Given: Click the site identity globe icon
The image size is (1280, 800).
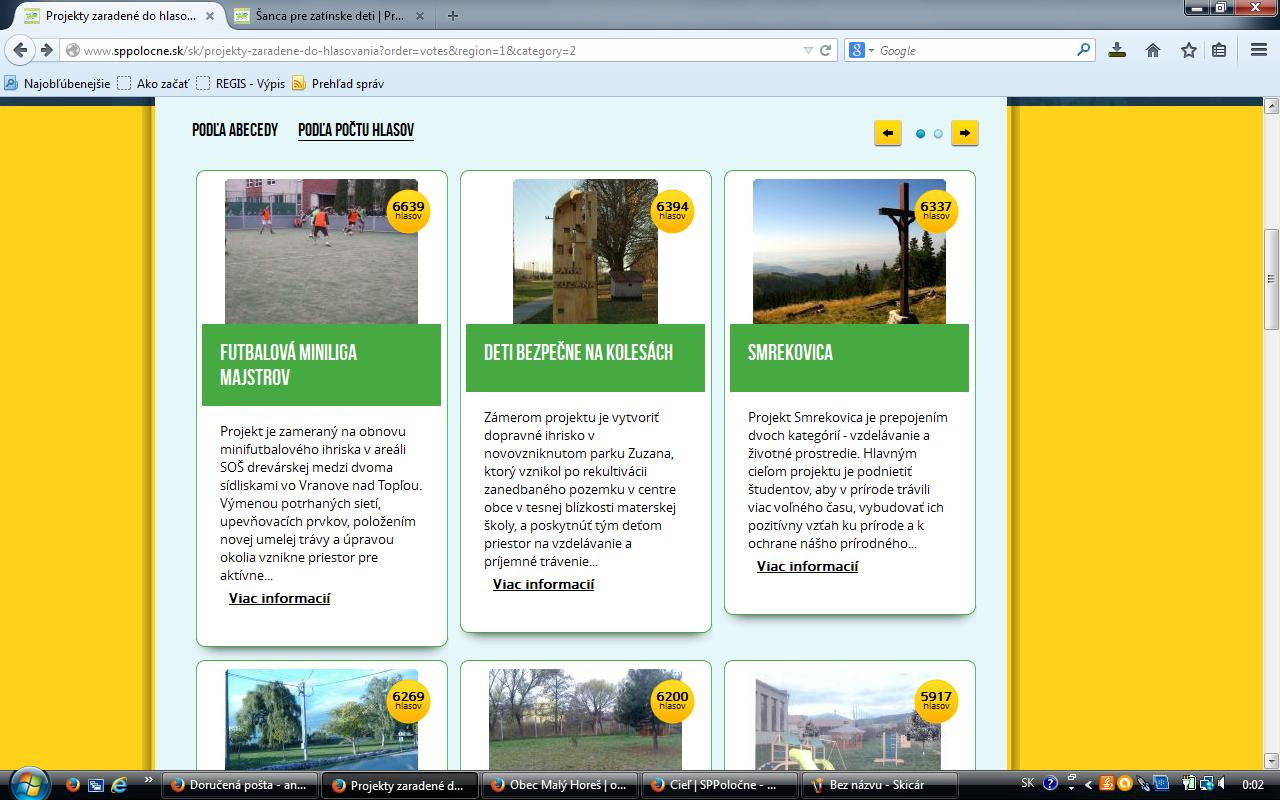Looking at the screenshot, I should click(x=73, y=51).
